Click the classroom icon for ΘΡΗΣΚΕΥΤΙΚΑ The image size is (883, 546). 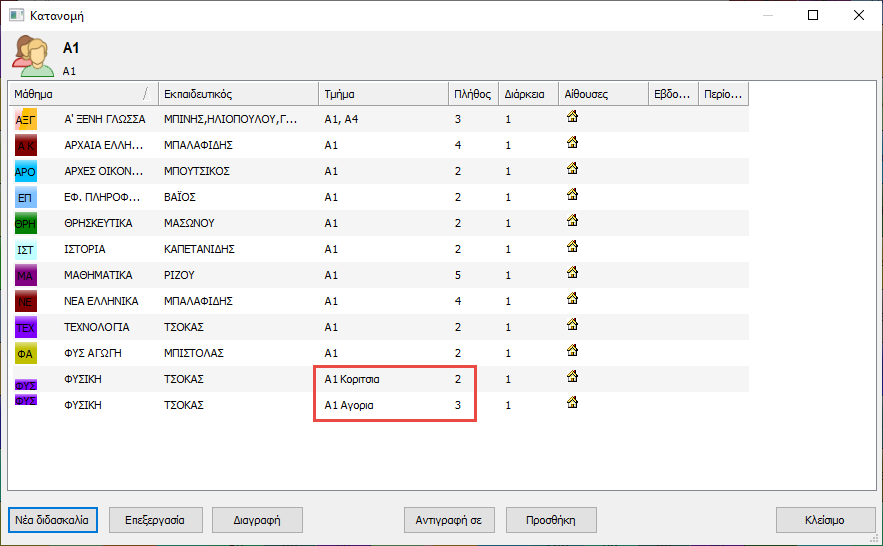click(573, 220)
